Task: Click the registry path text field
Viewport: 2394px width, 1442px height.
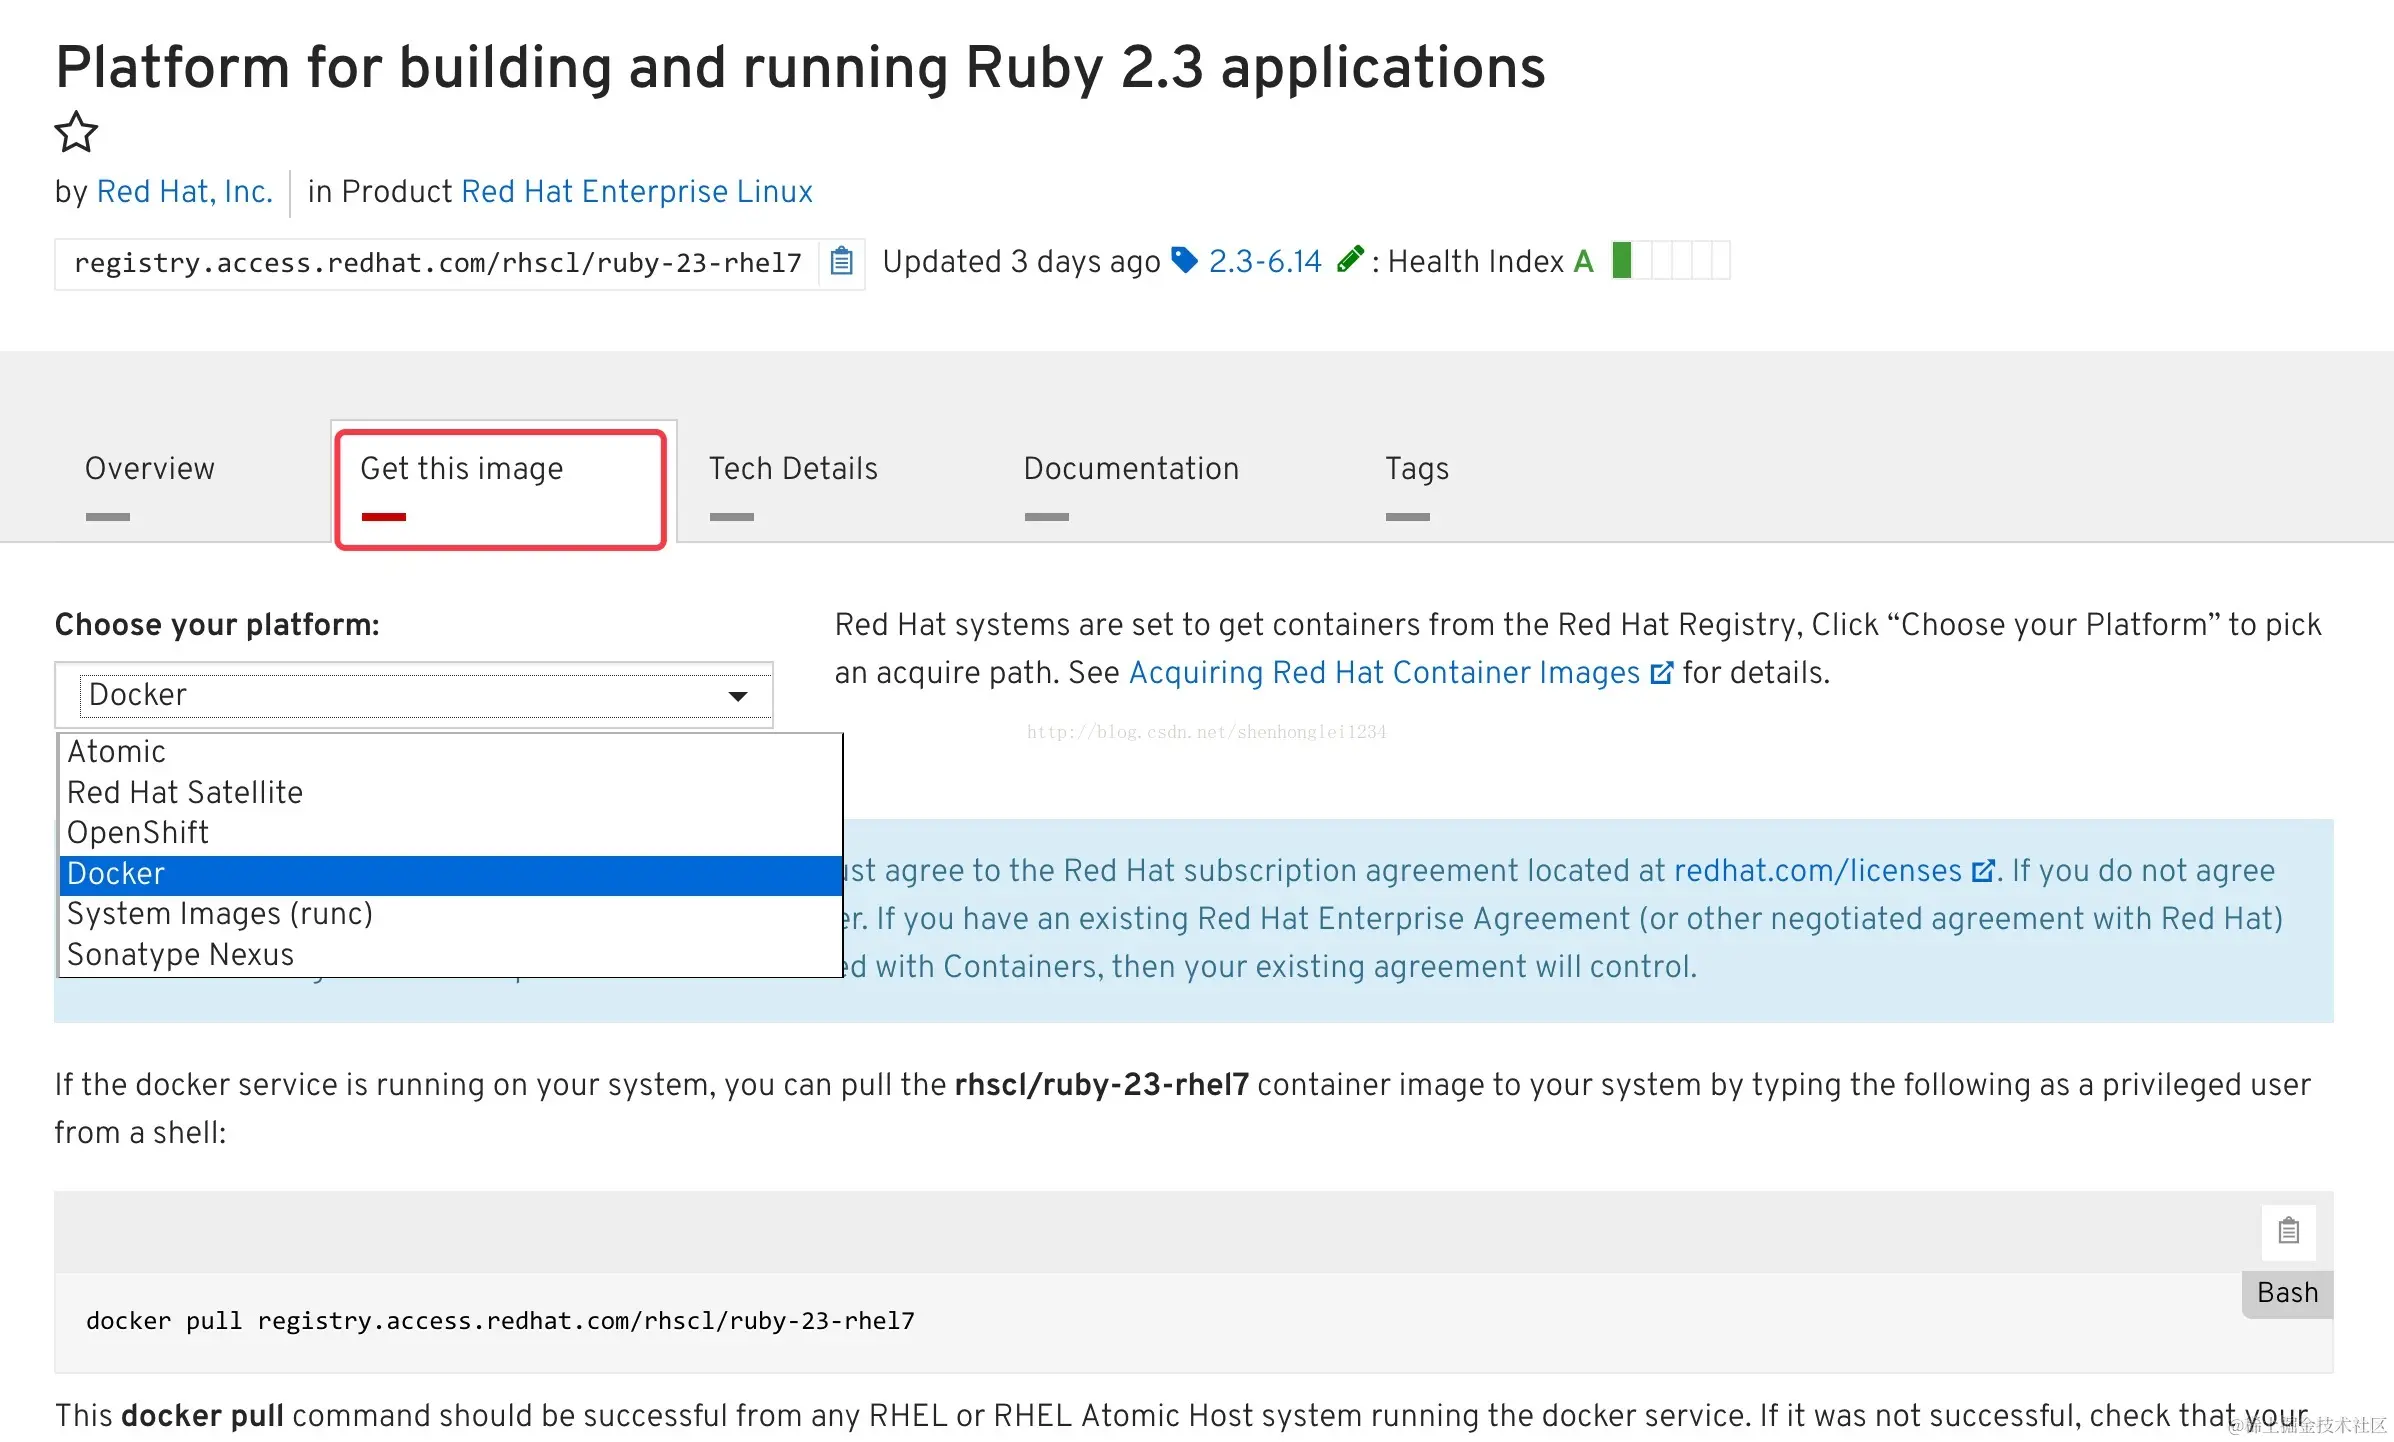Action: pos(437,263)
